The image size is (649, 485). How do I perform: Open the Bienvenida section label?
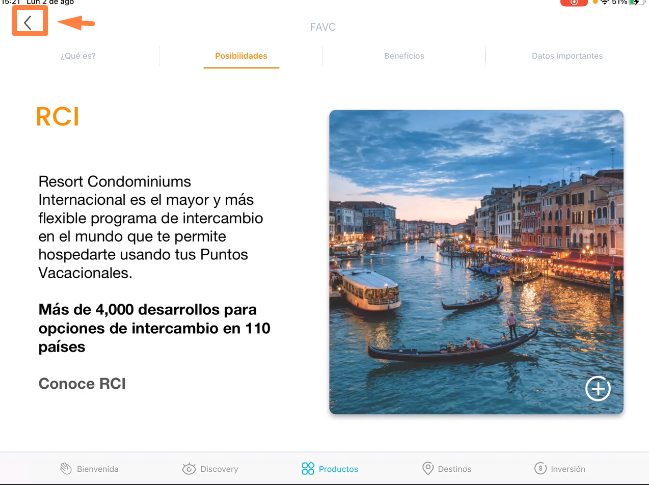point(98,469)
